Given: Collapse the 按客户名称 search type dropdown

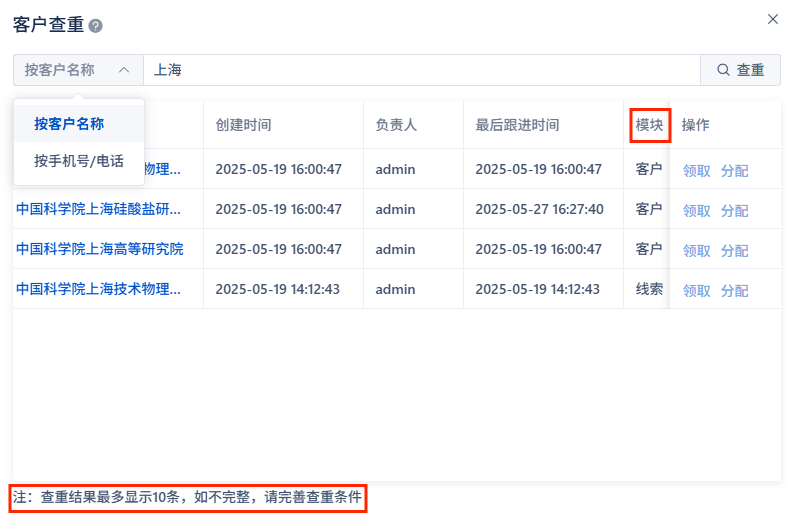Looking at the screenshot, I should click(x=78, y=70).
